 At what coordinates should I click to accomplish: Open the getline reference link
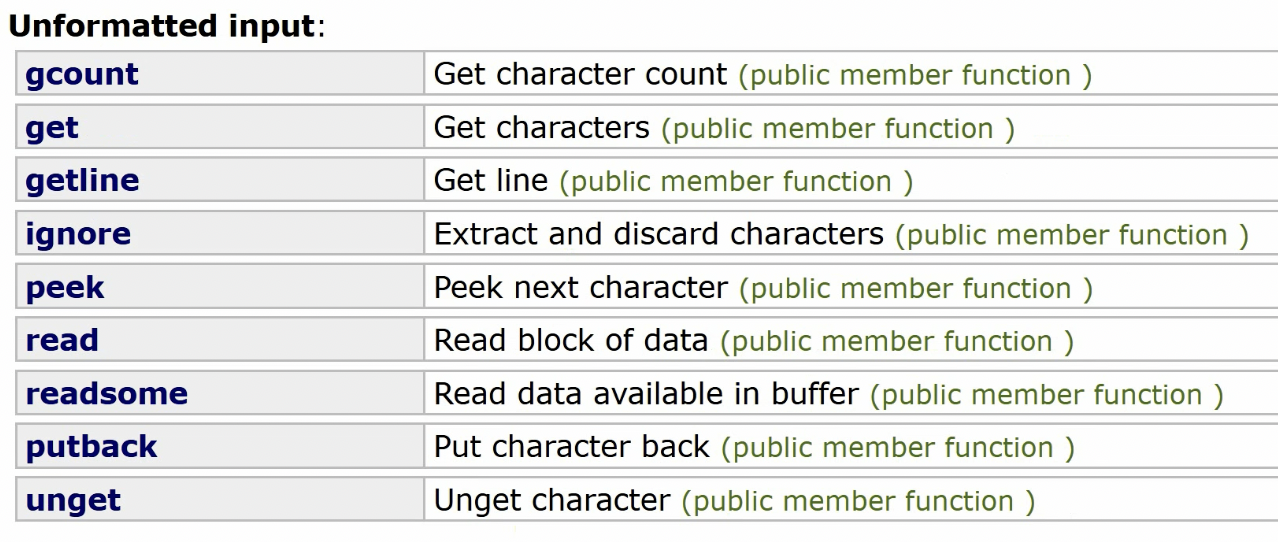pos(82,181)
